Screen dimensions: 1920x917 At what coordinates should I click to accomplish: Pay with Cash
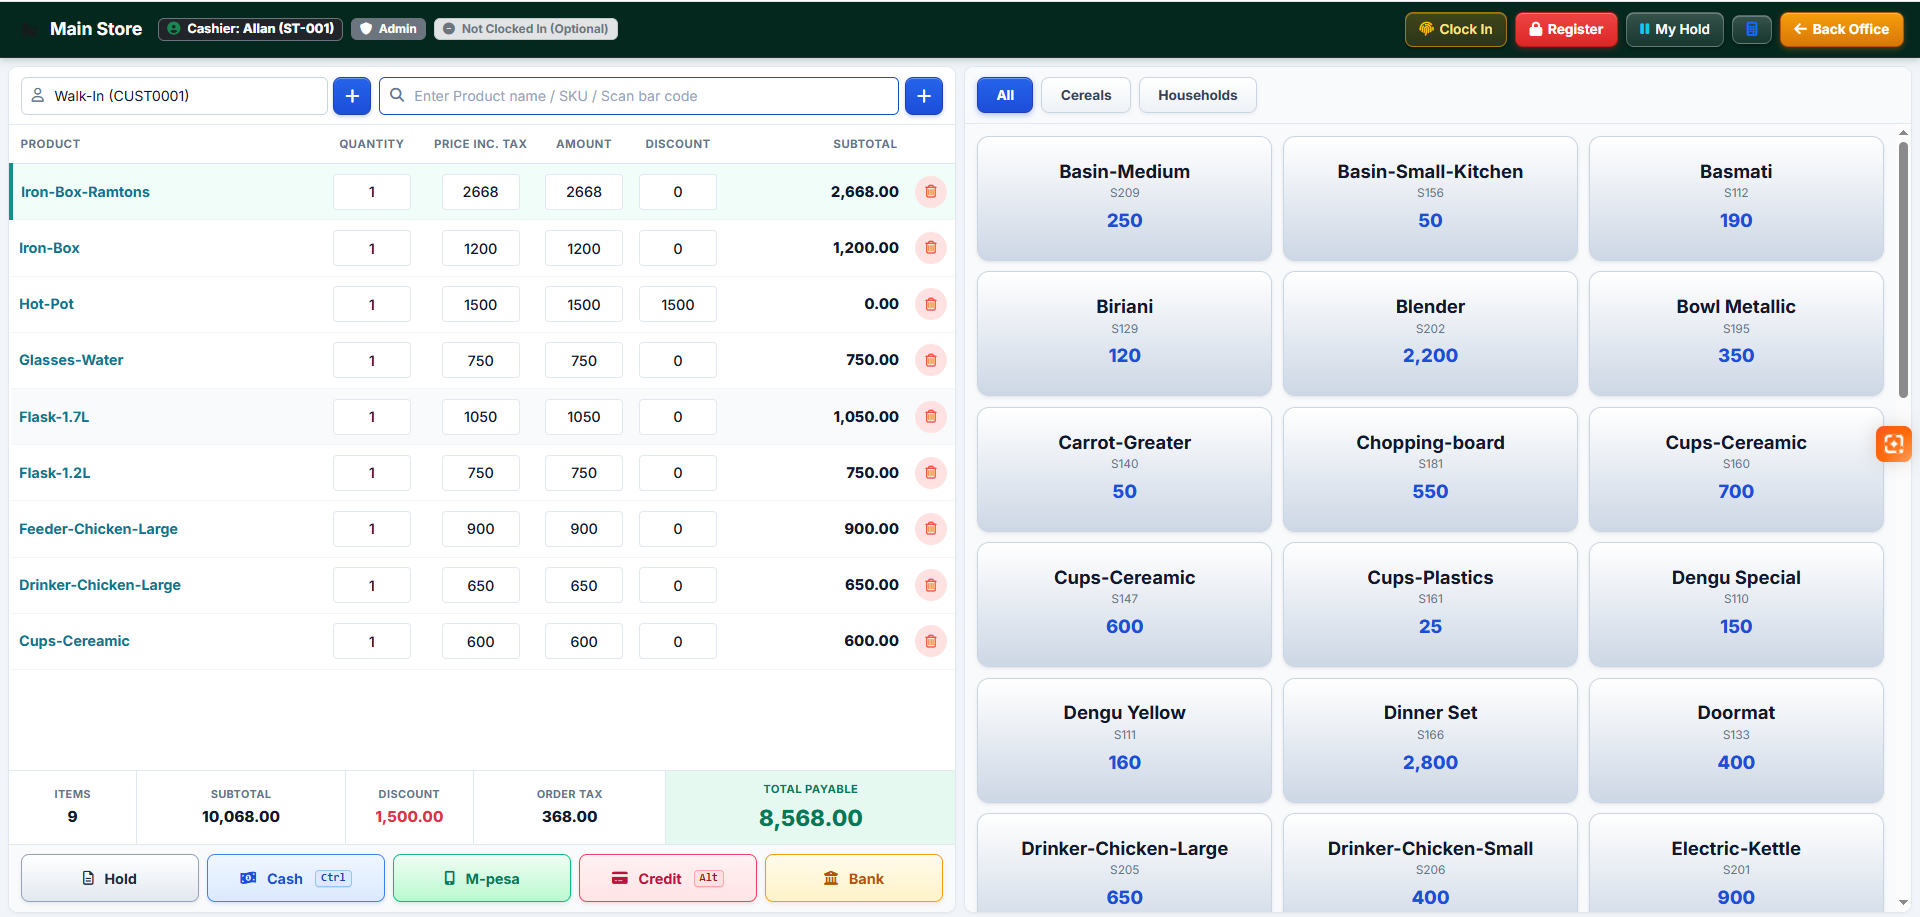[x=296, y=878]
